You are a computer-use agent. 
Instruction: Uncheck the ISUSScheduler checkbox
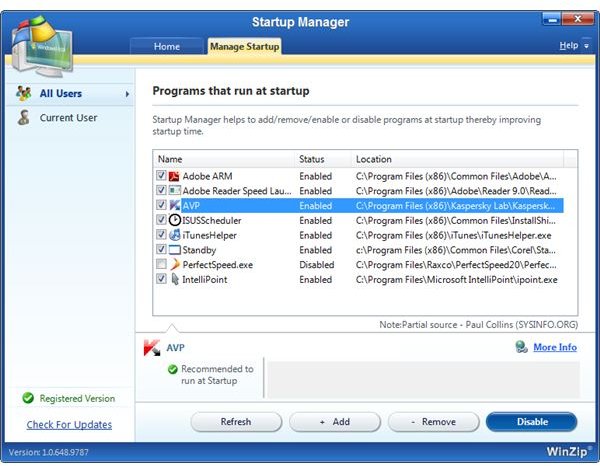tap(161, 220)
